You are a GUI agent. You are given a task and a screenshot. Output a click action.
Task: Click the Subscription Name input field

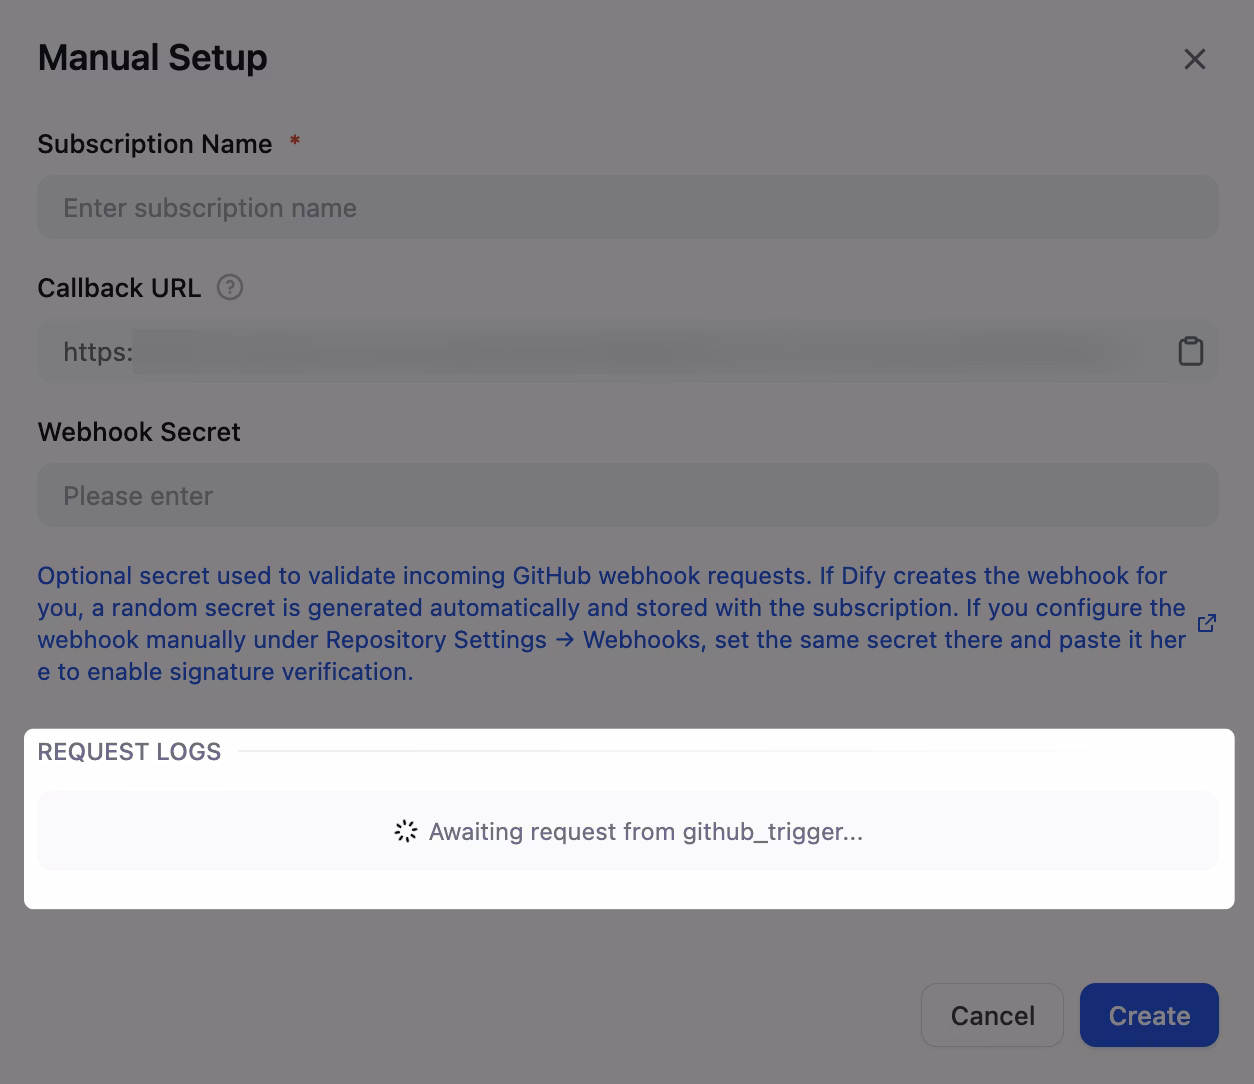(627, 208)
